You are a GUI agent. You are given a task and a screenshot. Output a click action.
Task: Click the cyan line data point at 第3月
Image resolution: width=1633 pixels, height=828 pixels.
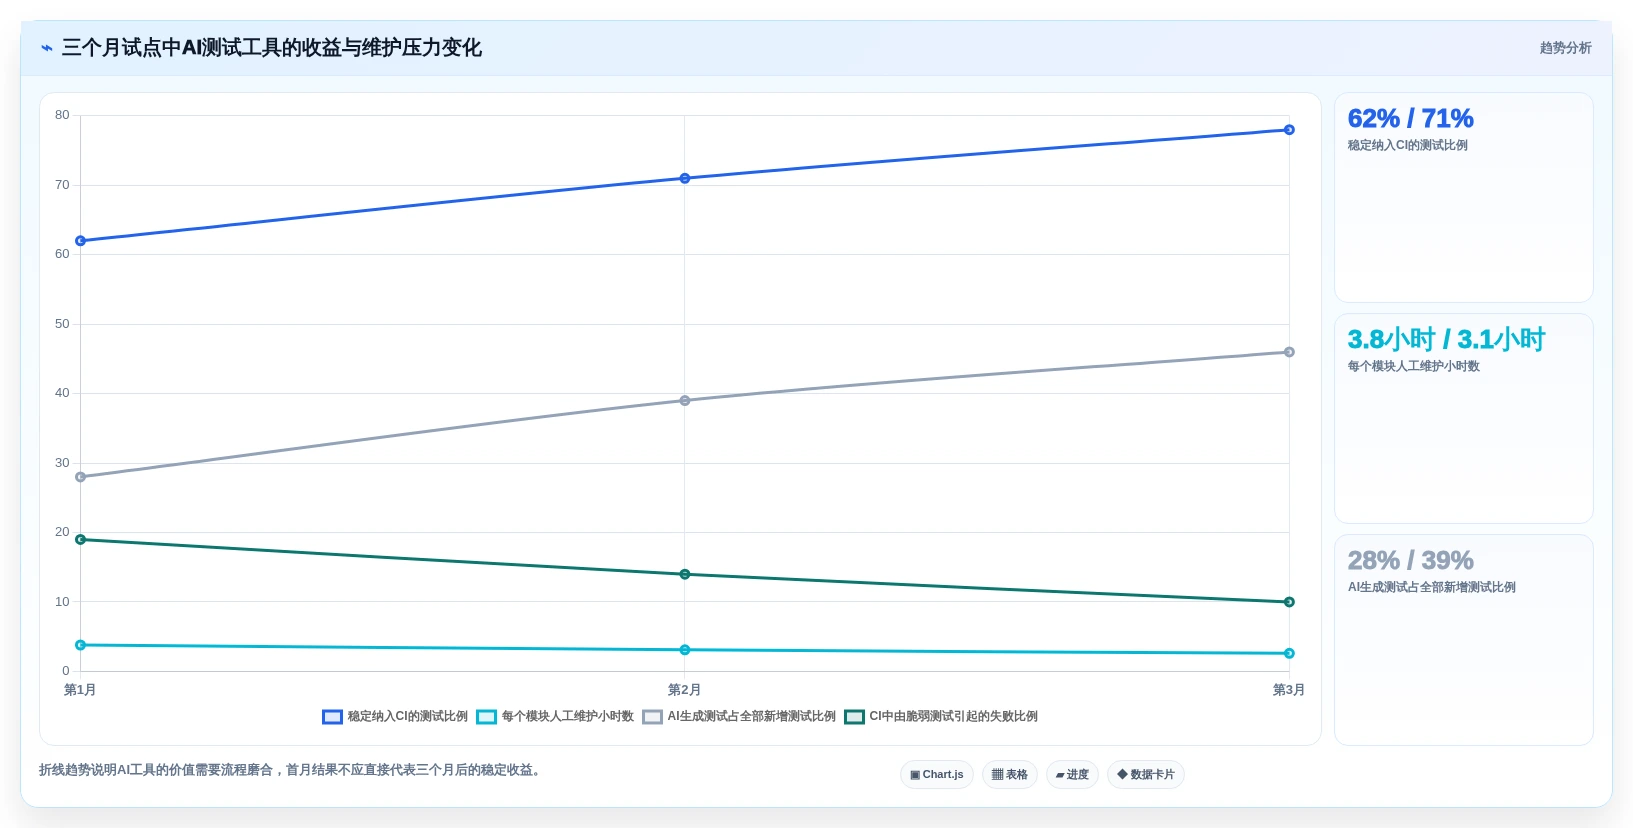click(x=1289, y=654)
